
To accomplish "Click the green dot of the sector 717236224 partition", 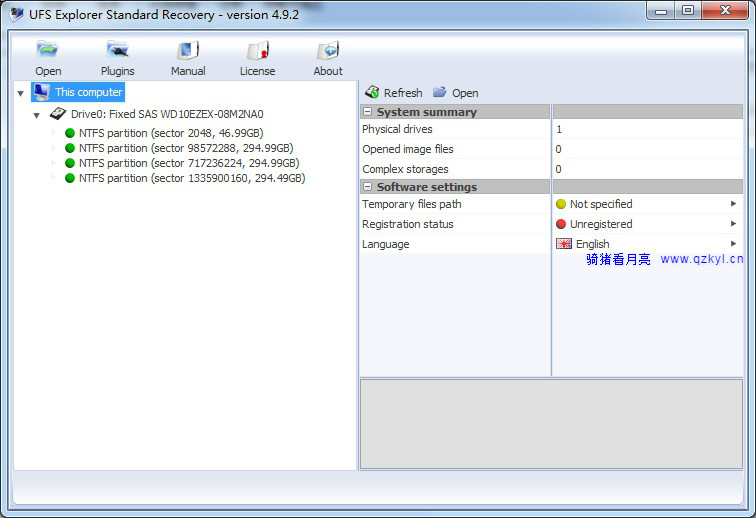I will (x=70, y=163).
